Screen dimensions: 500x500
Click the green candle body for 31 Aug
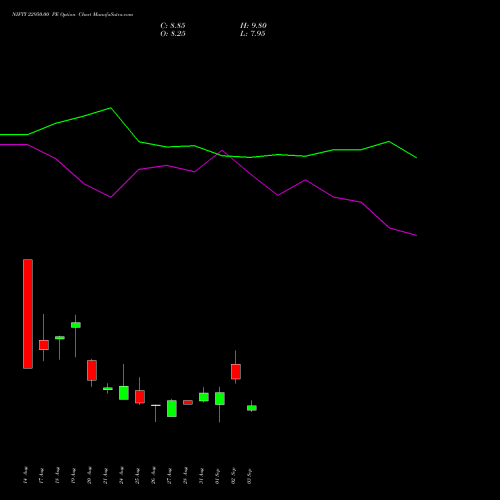[x=204, y=397]
